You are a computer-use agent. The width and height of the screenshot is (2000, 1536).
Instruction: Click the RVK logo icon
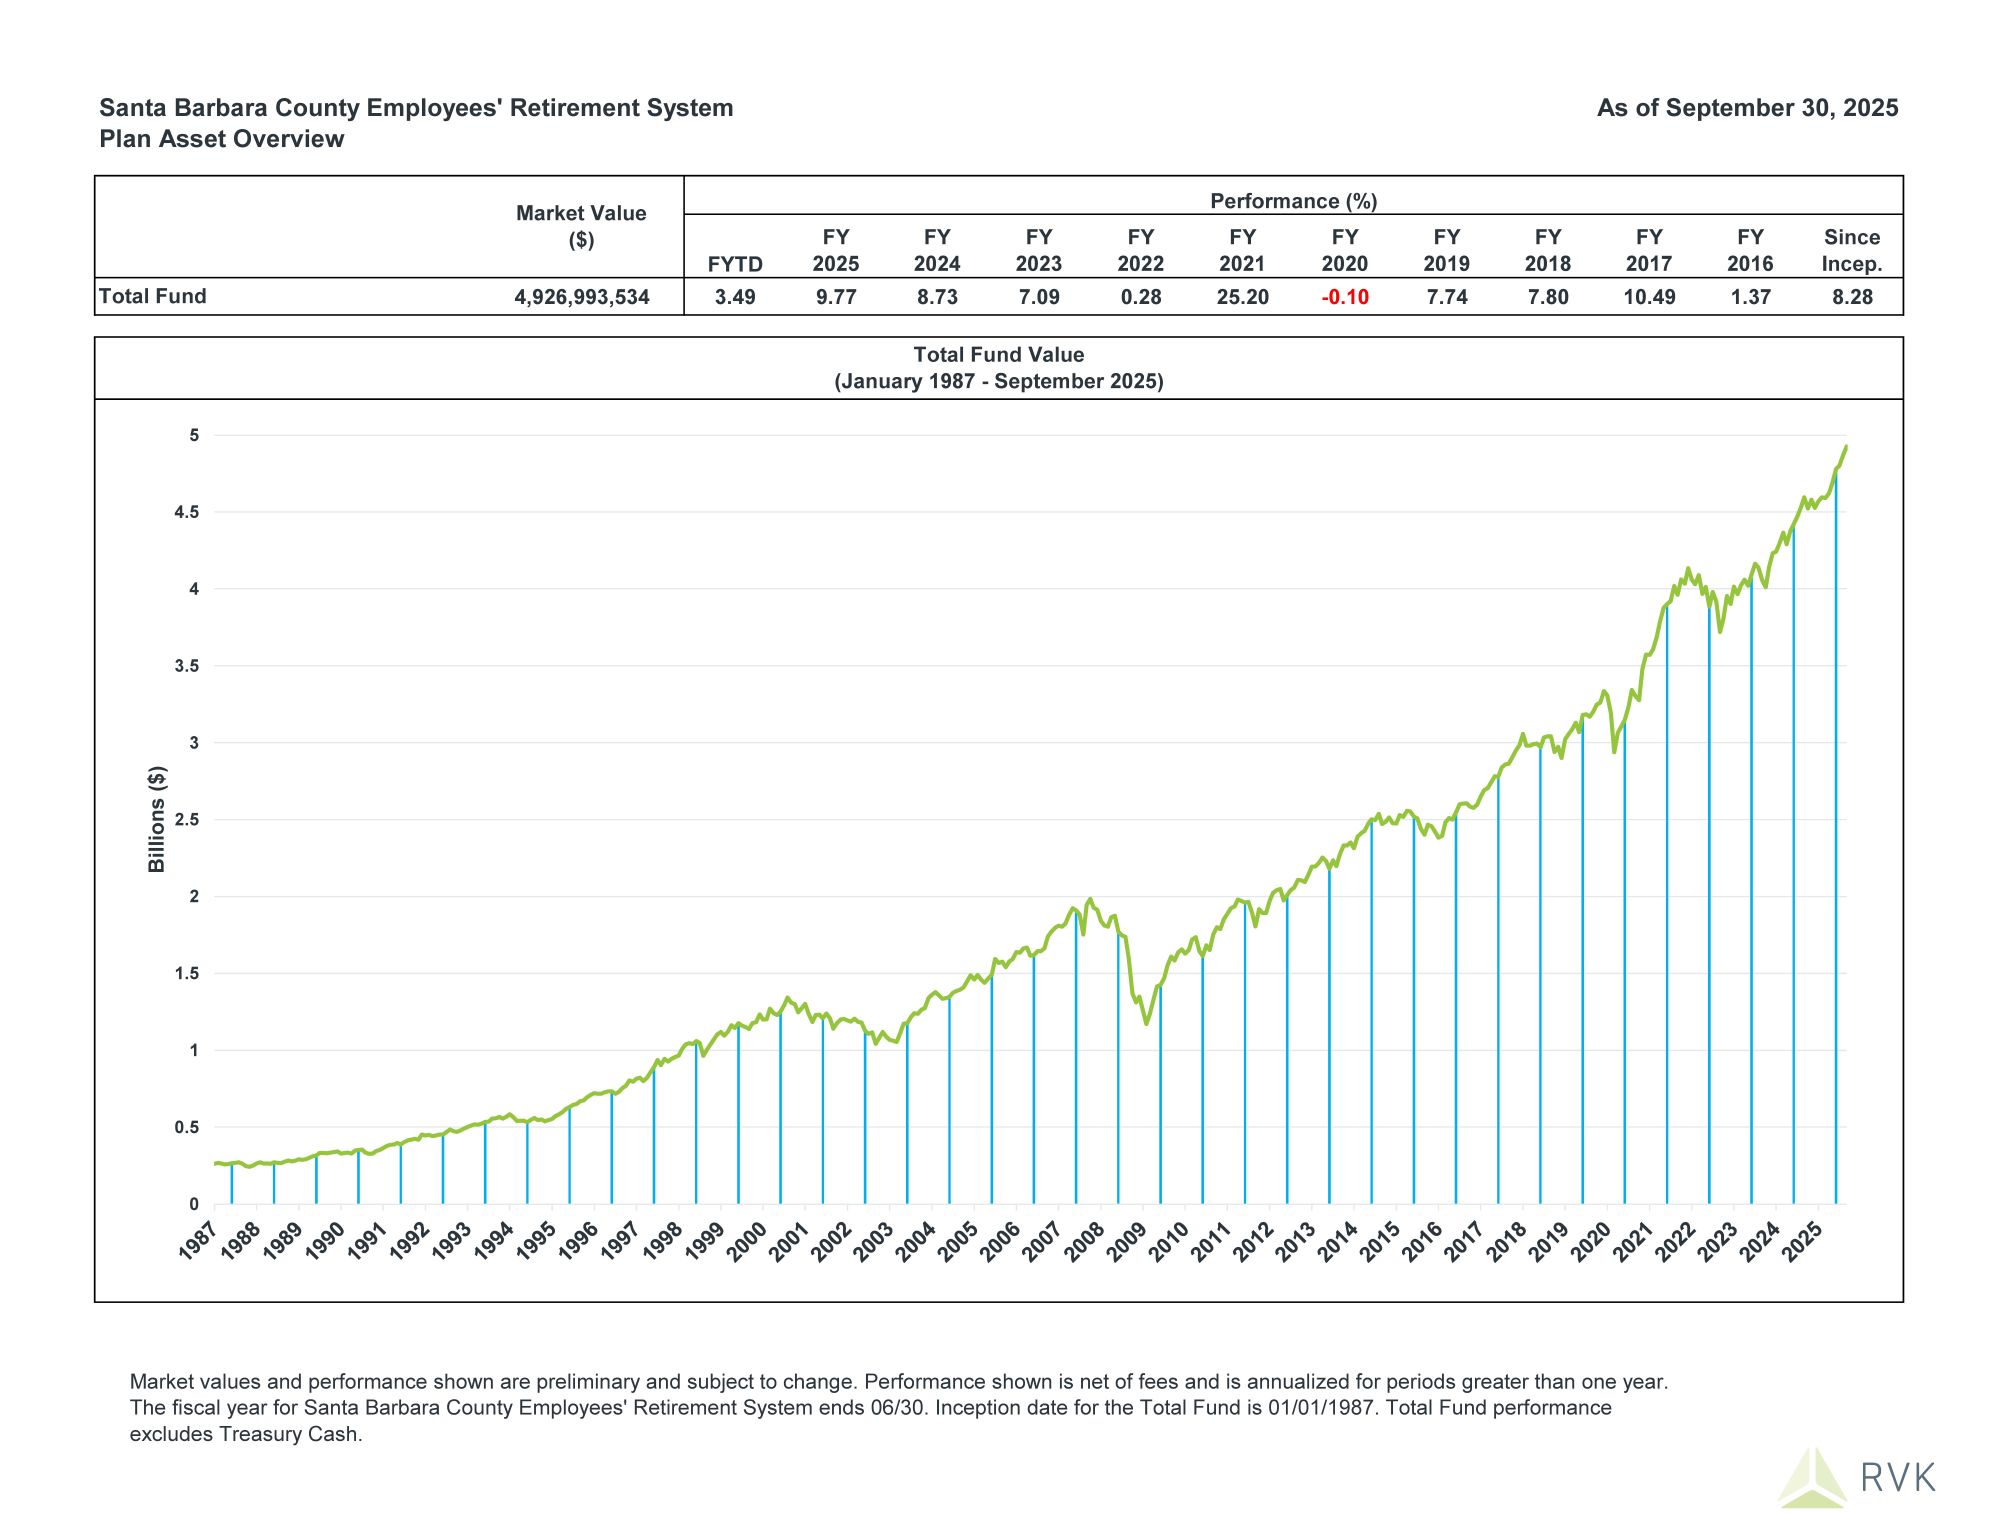pyautogui.click(x=1812, y=1478)
